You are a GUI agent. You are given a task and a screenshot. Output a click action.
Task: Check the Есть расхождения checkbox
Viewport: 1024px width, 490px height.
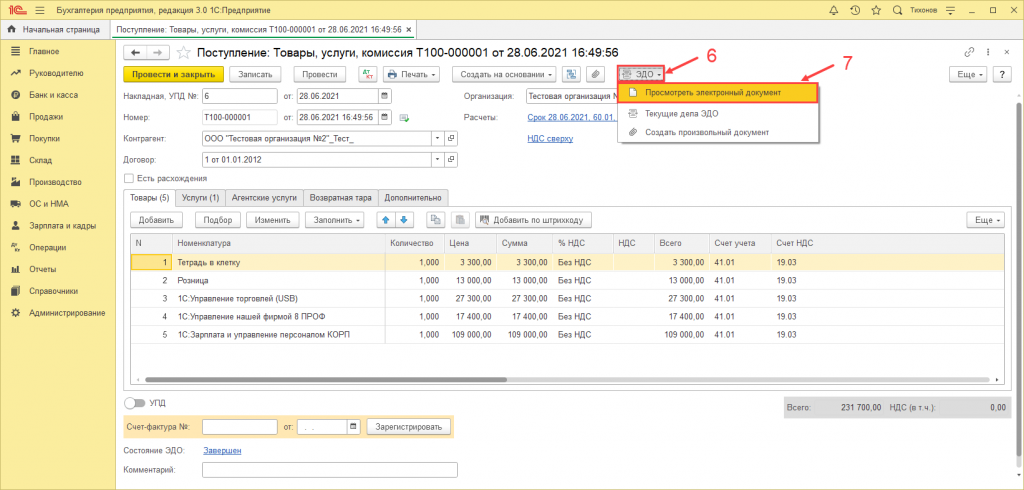click(x=128, y=178)
